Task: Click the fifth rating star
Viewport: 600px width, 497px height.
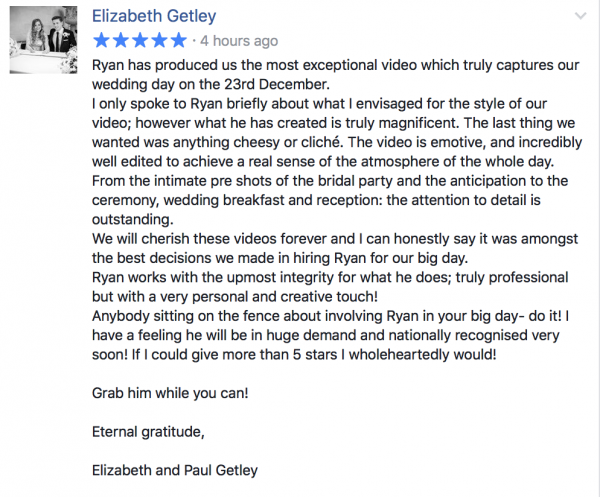Action: coord(177,41)
